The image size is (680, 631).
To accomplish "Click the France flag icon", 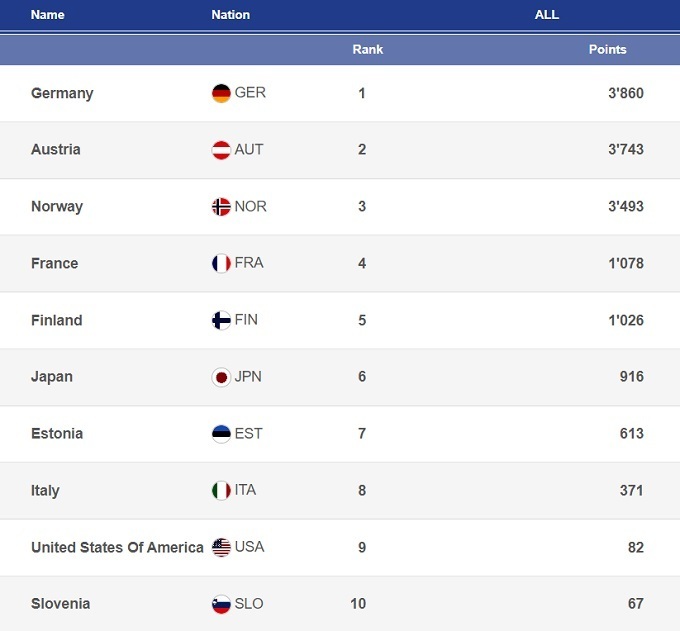I will pyautogui.click(x=221, y=264).
